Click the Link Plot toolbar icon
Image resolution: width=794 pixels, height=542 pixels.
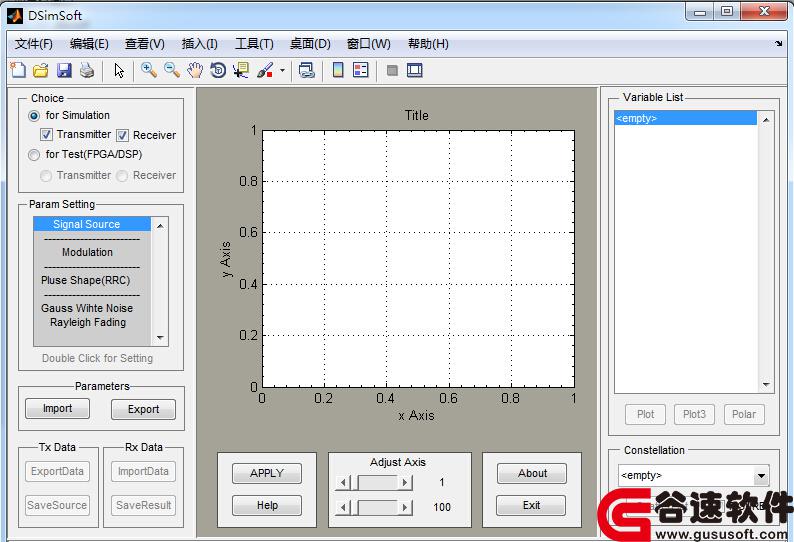306,70
